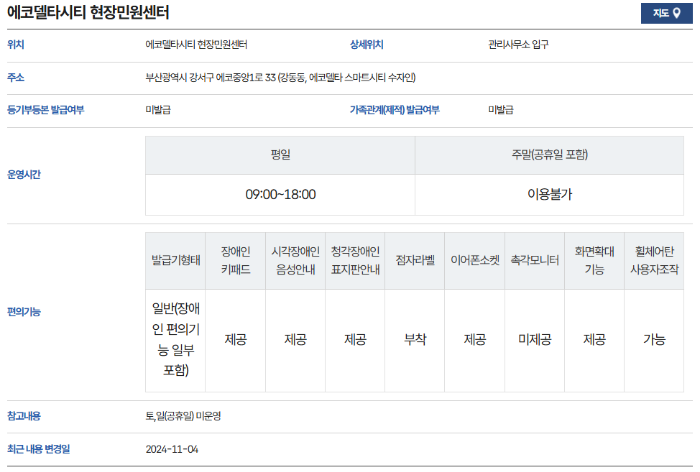Click the 점자라벨 column header
The height and width of the screenshot is (472, 700).
[x=415, y=260]
